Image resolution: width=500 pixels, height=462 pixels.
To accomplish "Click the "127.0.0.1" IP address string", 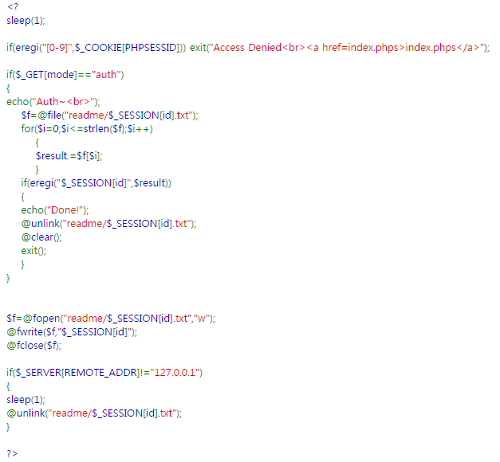I will 175,372.
